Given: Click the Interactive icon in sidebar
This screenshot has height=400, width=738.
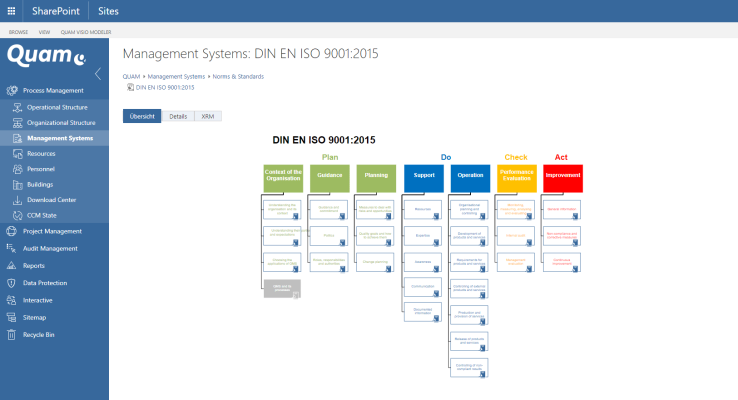Looking at the screenshot, I should (x=12, y=300).
